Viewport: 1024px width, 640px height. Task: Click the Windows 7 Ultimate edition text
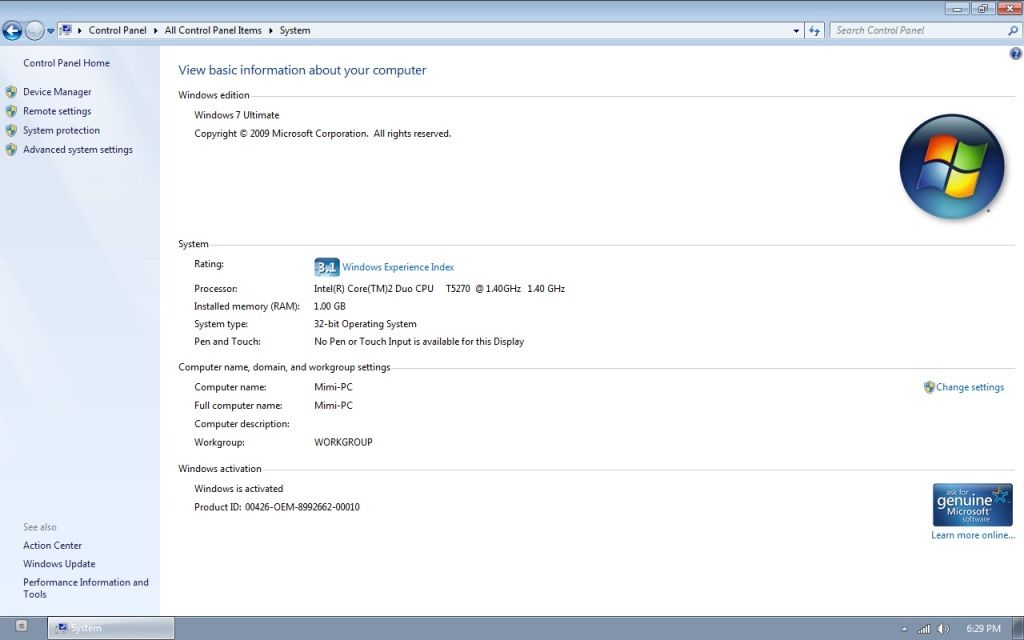pyautogui.click(x=236, y=115)
